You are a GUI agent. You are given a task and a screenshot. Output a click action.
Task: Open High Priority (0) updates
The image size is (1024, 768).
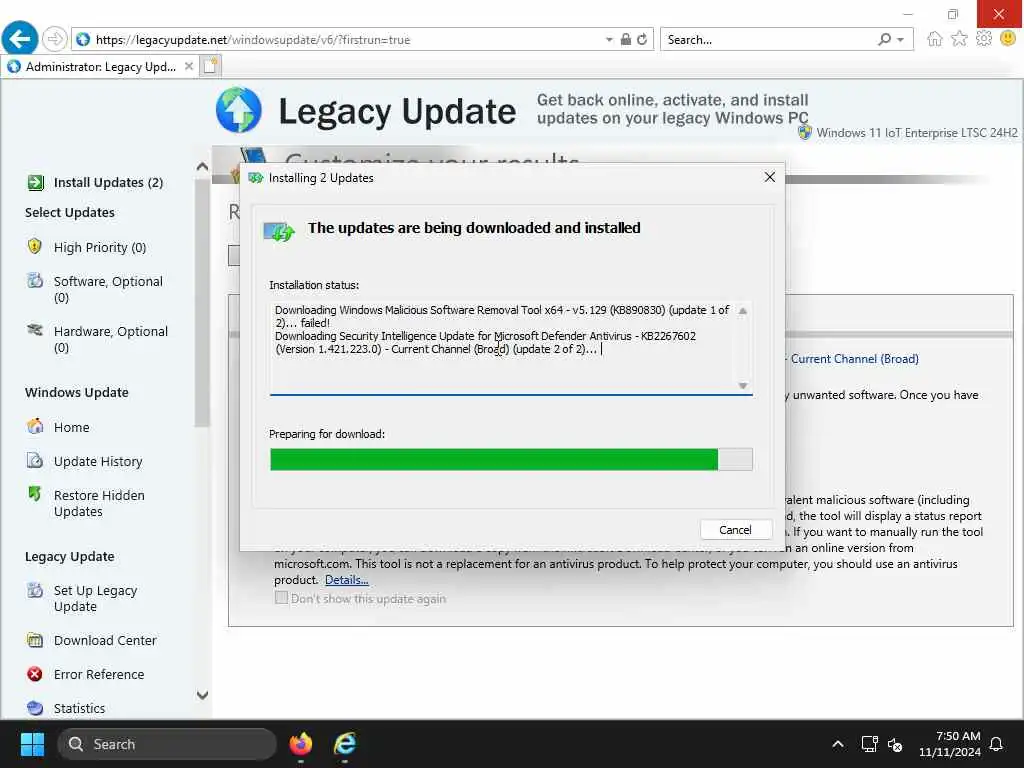100,248
